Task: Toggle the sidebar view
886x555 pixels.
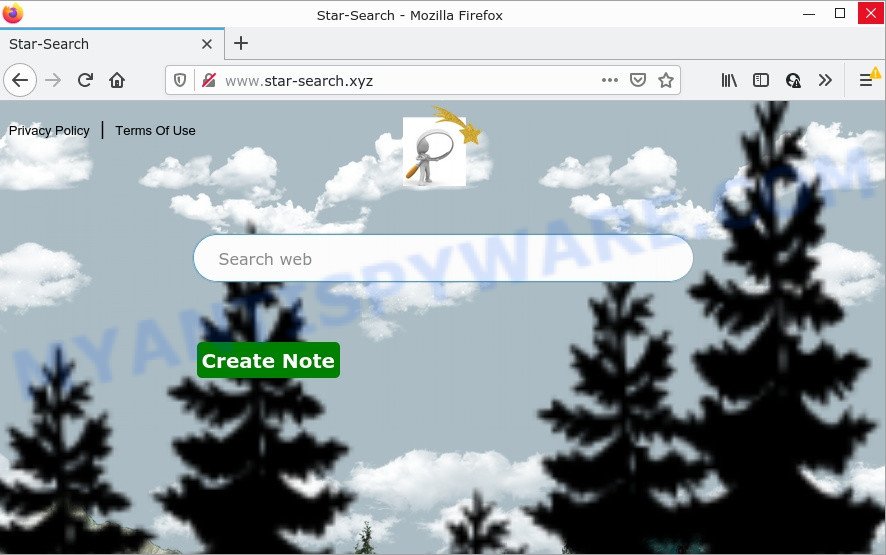Action: [761, 80]
